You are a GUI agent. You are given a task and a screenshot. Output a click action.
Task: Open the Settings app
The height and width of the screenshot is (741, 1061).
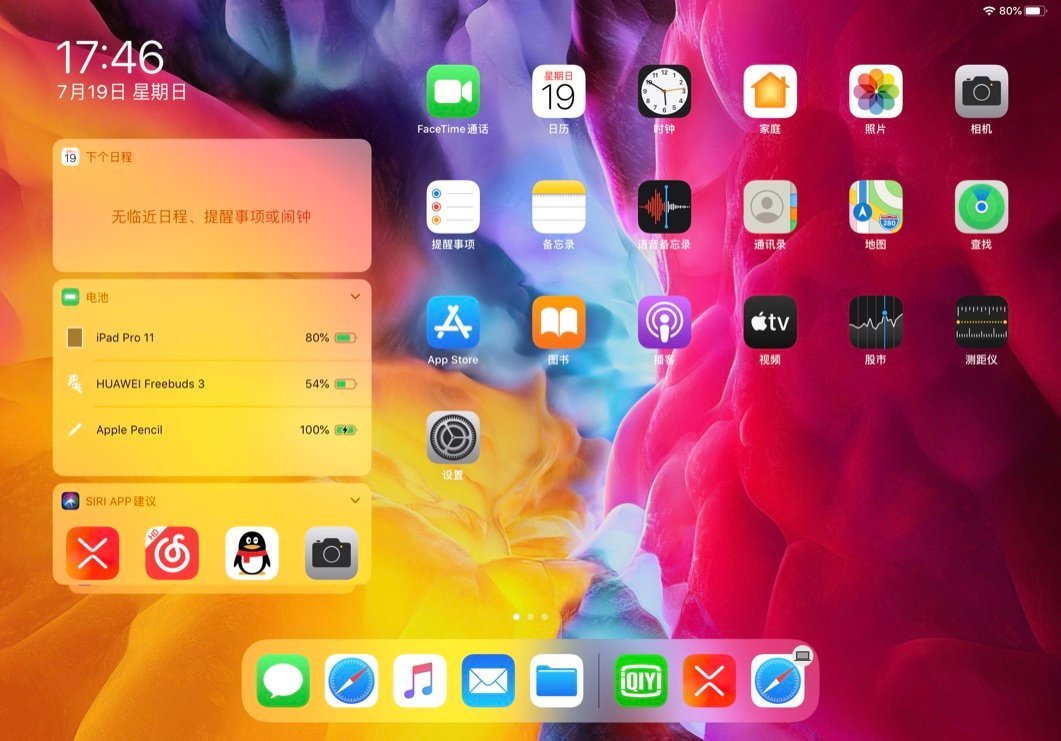(x=453, y=438)
